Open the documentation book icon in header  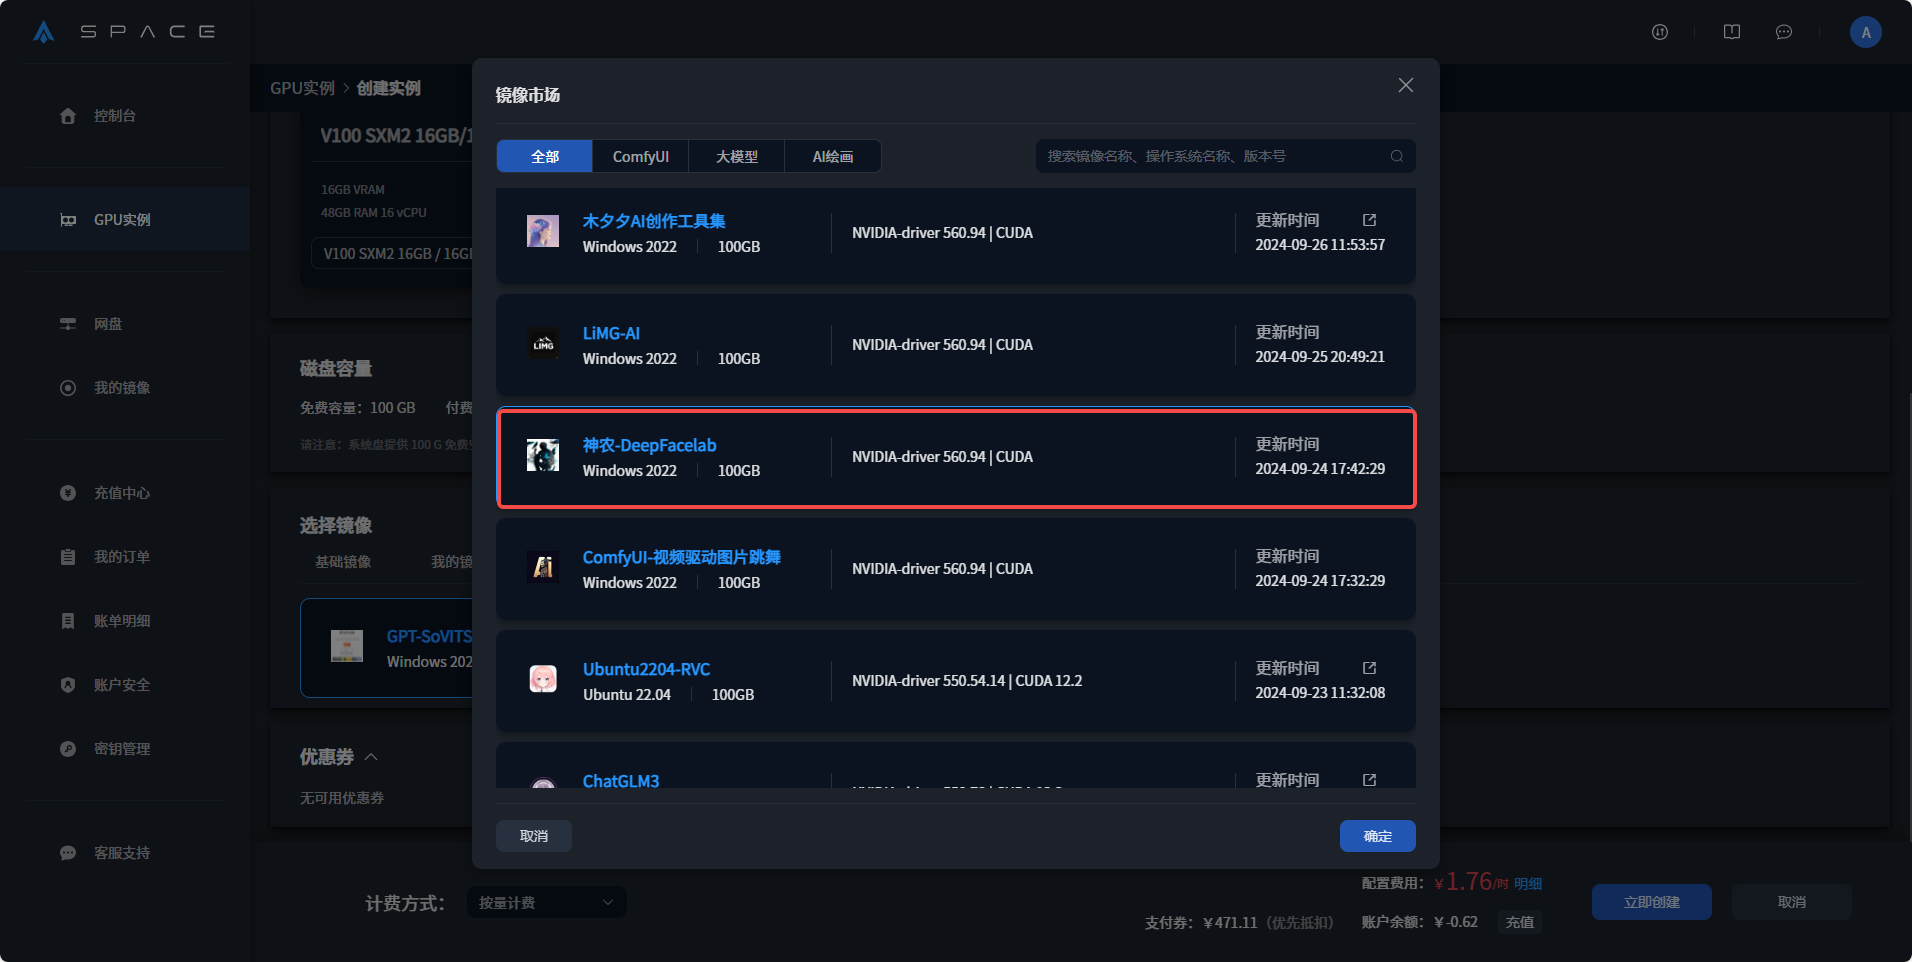(1731, 32)
